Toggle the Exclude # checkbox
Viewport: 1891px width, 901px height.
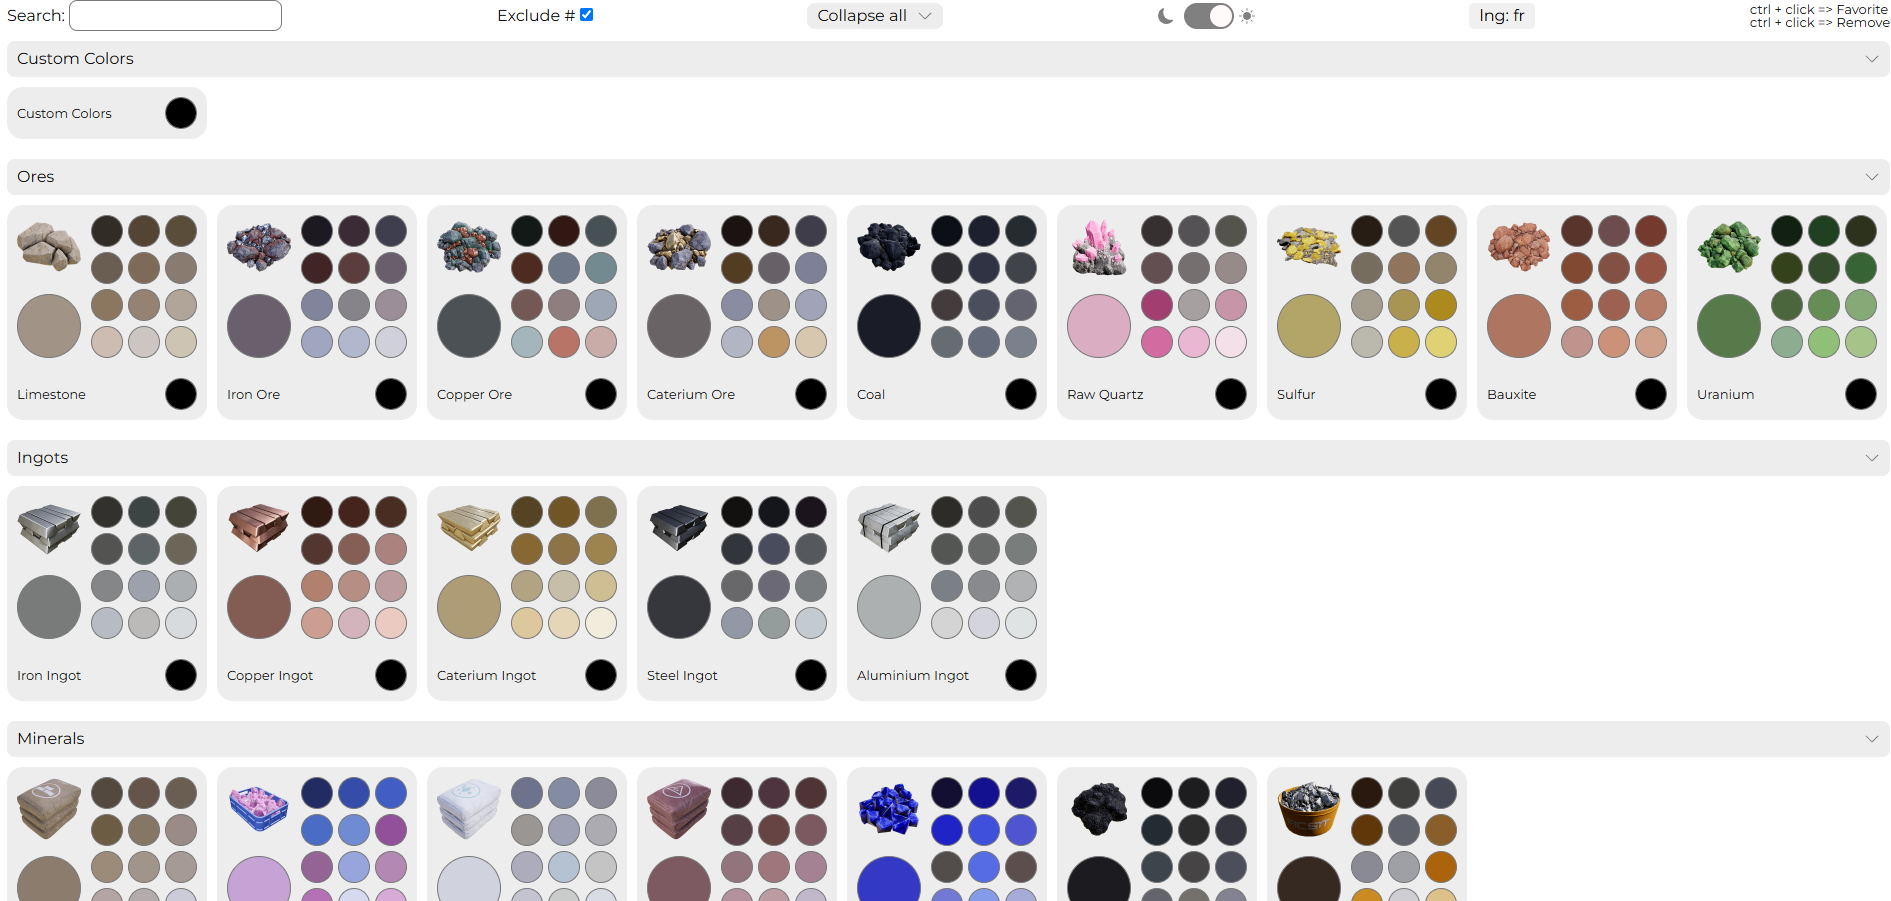(x=587, y=14)
